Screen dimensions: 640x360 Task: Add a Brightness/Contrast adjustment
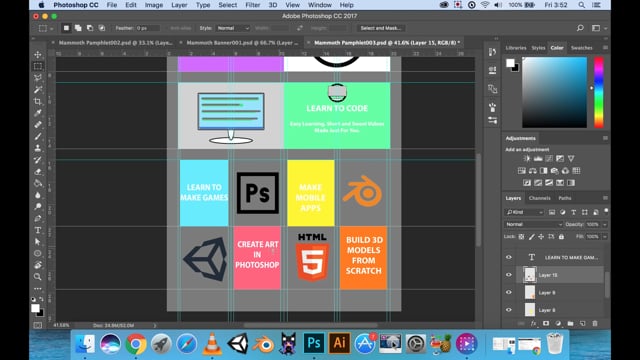pyautogui.click(x=527, y=158)
